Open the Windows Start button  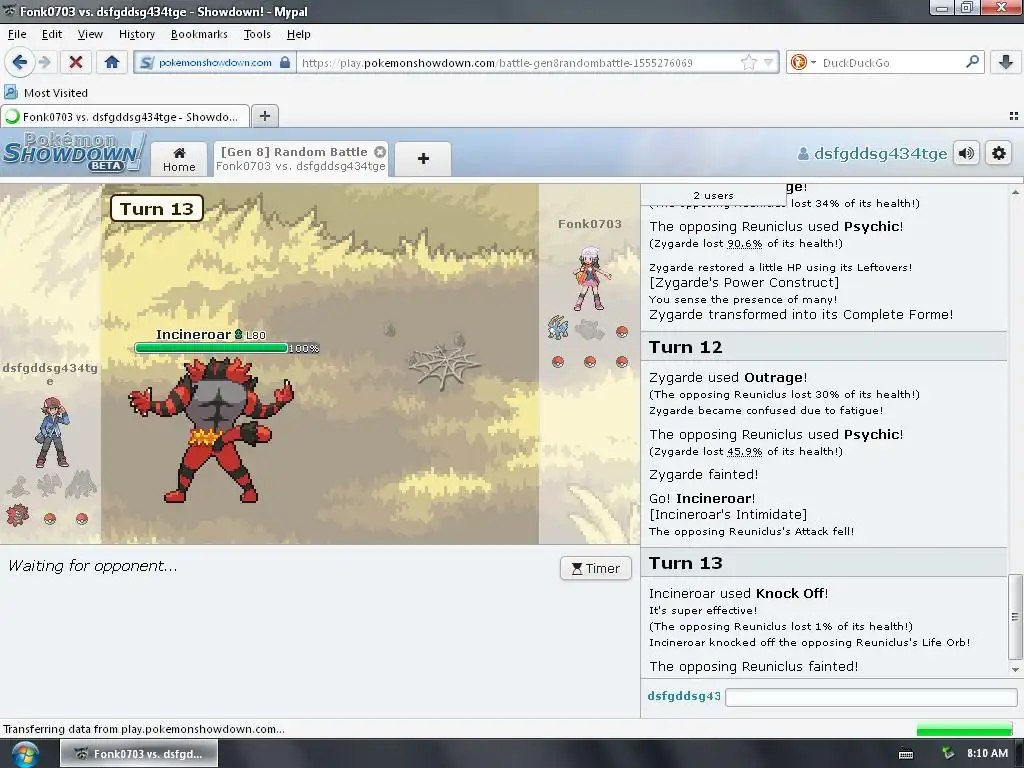[x=24, y=754]
